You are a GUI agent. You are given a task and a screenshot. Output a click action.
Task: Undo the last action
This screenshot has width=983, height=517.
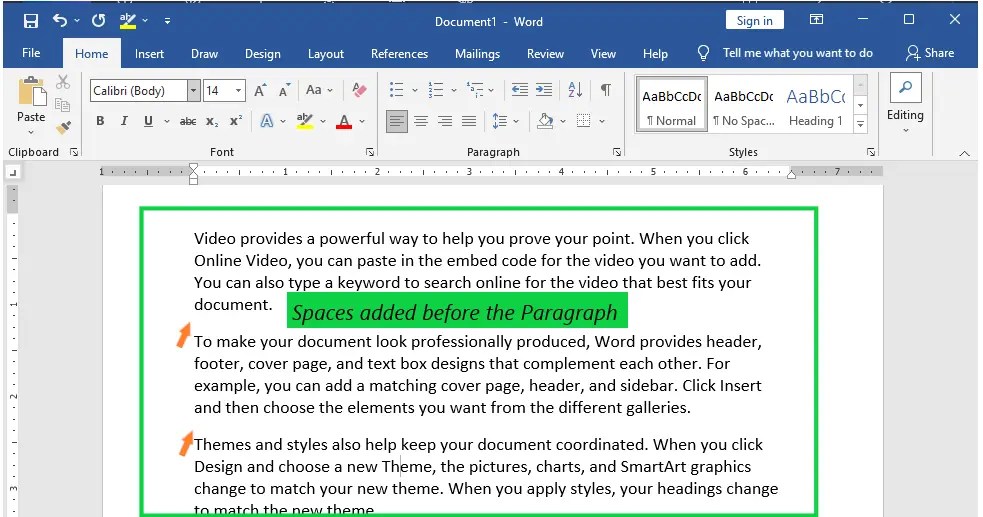click(60, 21)
